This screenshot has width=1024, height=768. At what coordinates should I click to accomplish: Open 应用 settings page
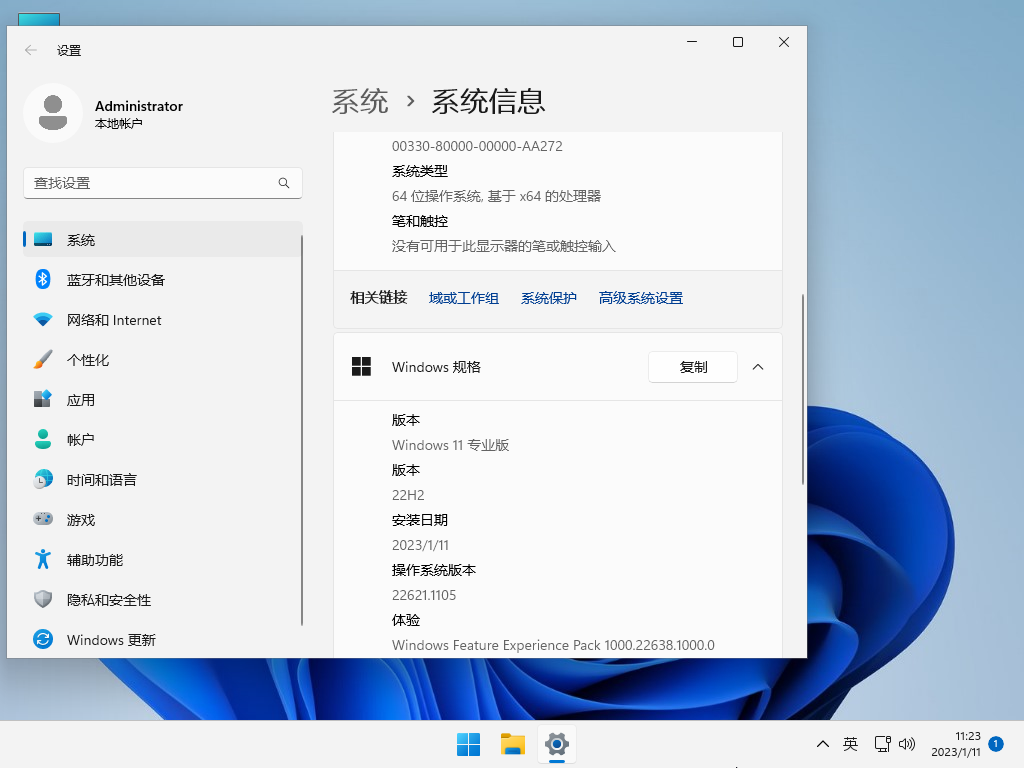(x=80, y=400)
